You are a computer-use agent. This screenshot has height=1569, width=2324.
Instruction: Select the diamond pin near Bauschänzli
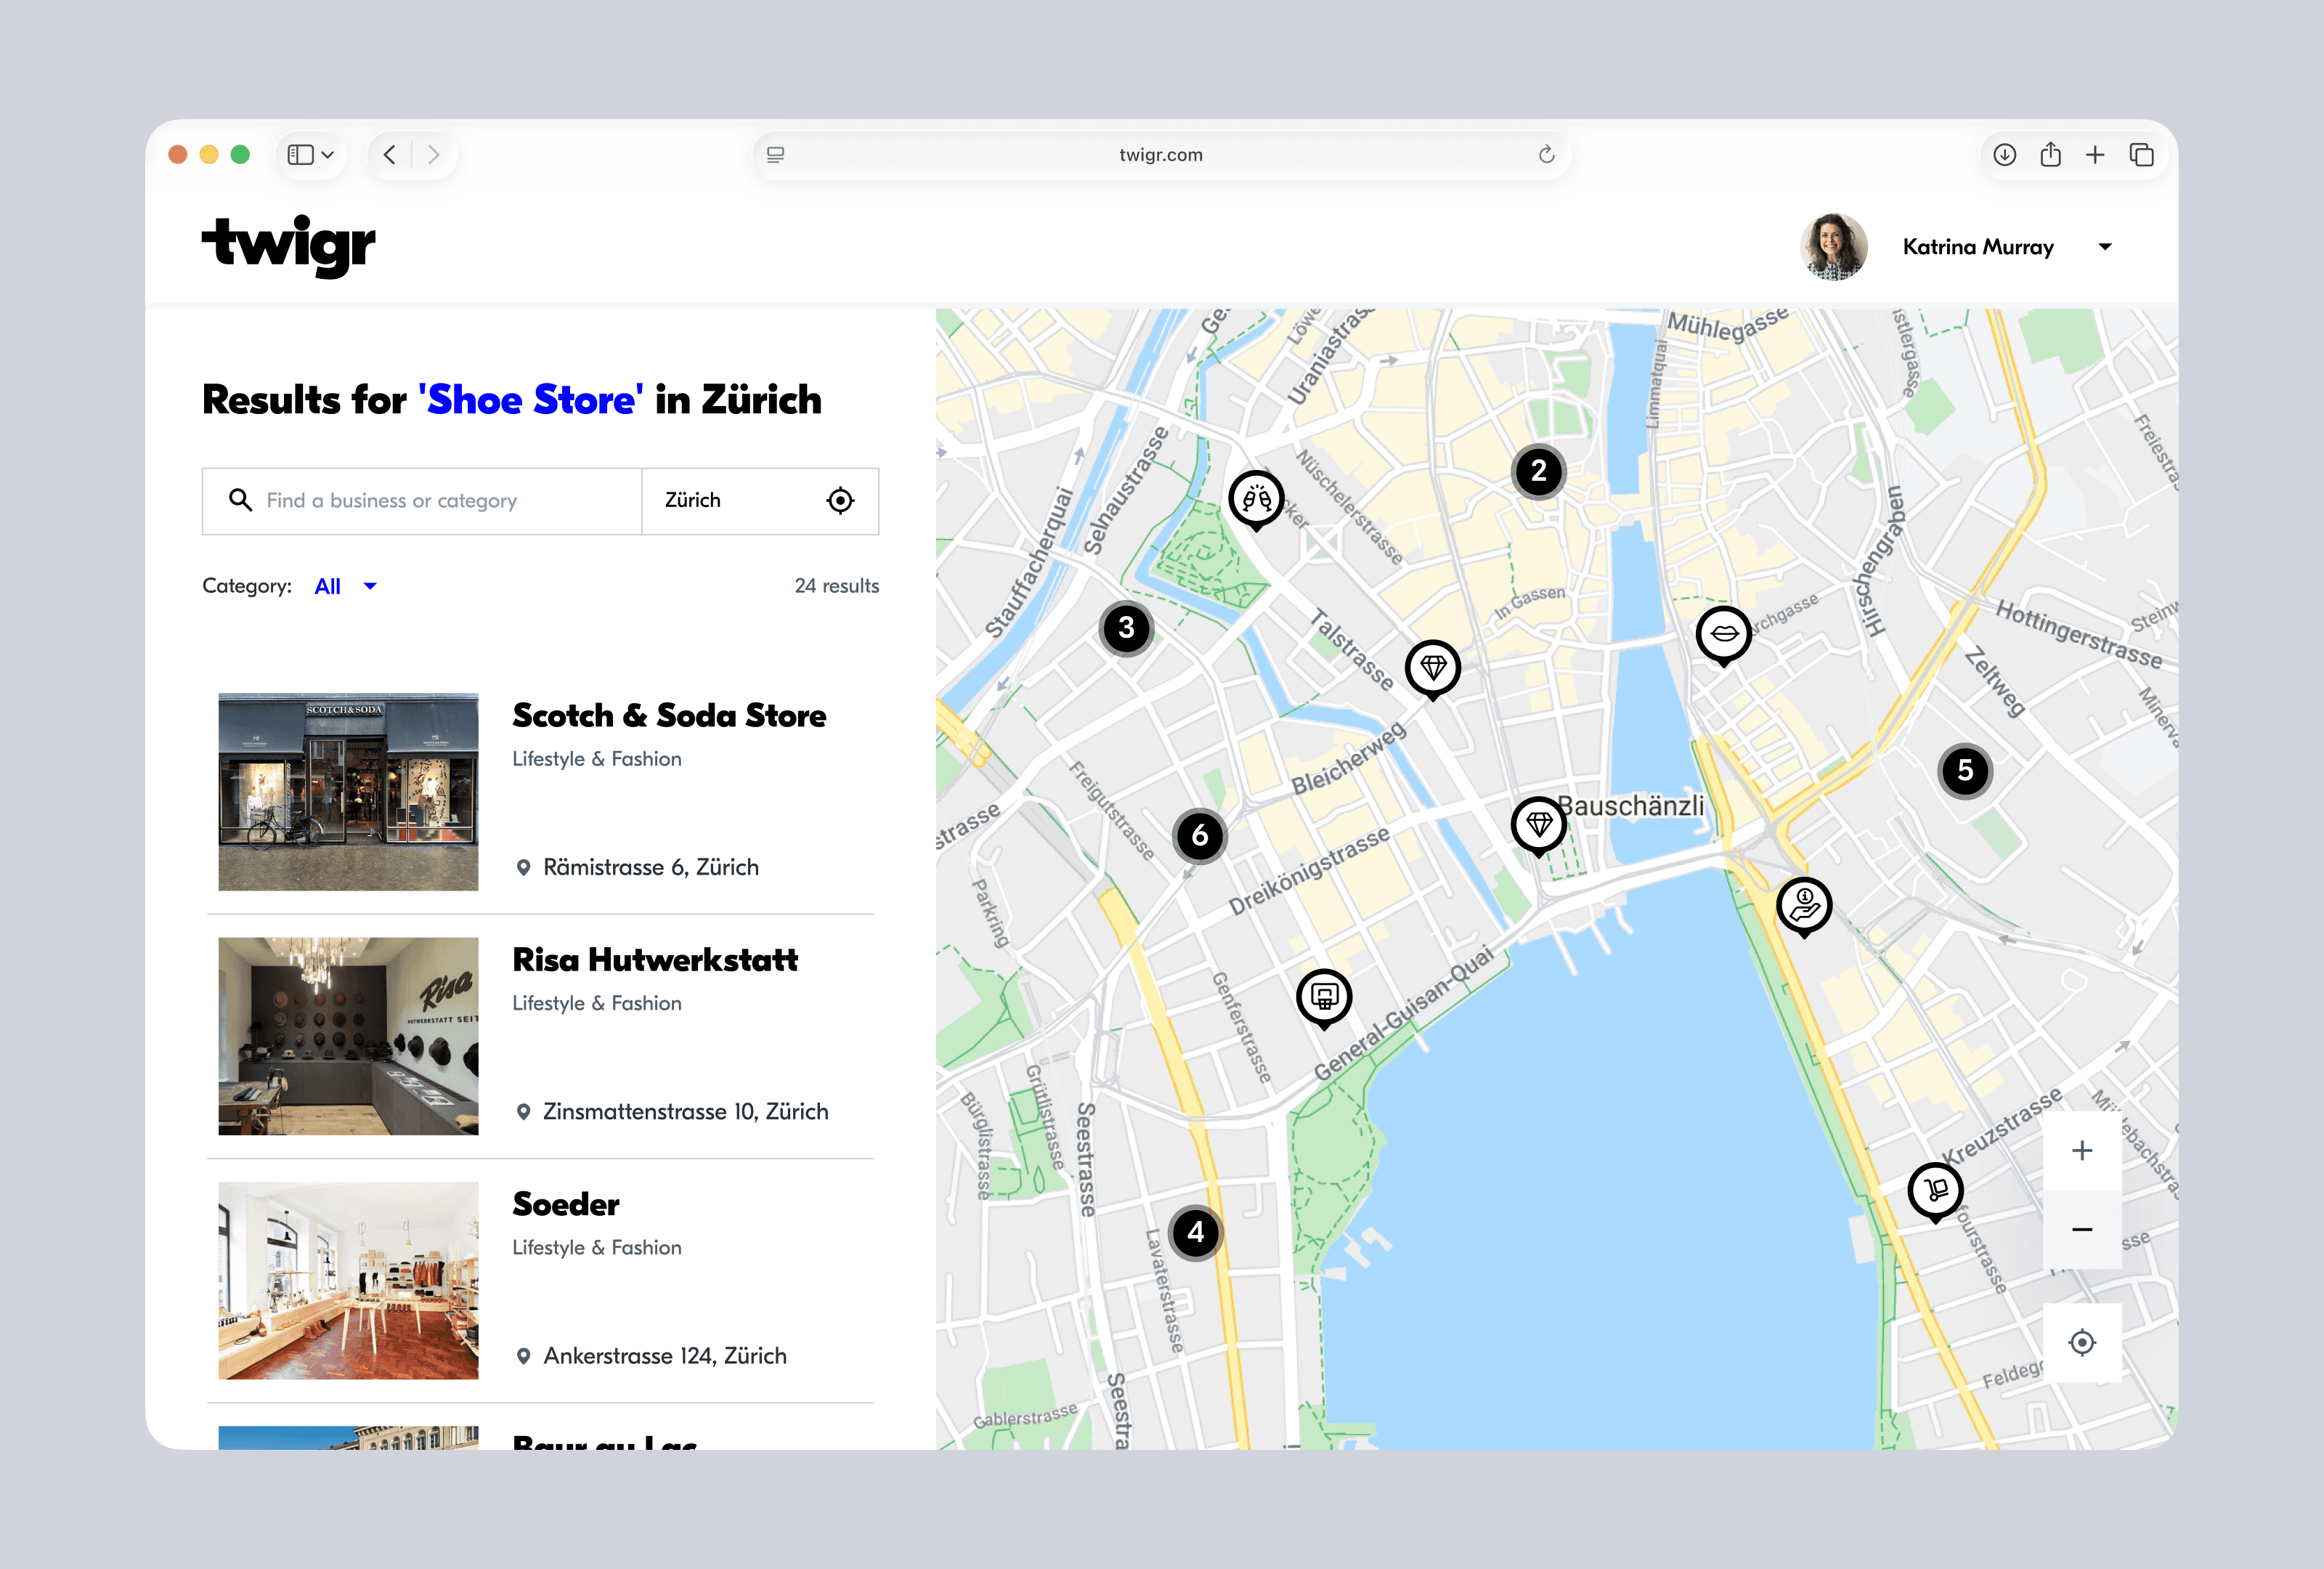tap(1538, 824)
